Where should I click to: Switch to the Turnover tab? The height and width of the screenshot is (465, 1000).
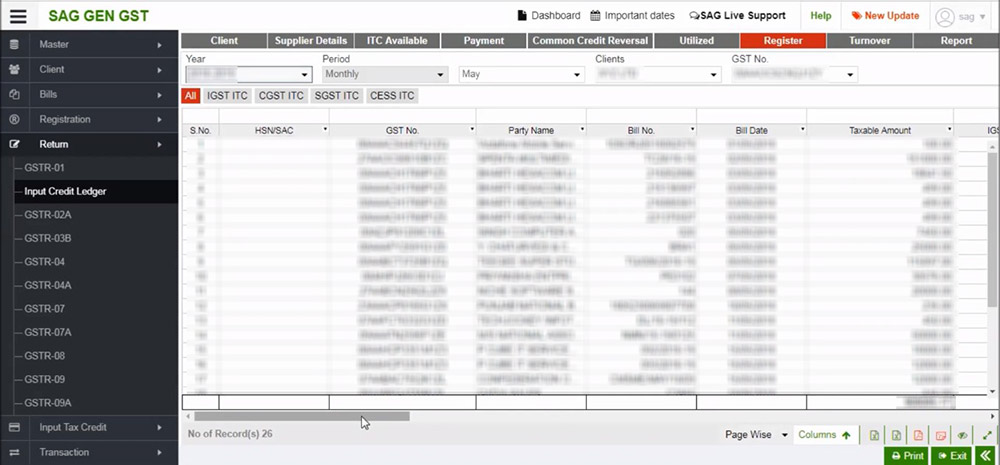point(869,41)
